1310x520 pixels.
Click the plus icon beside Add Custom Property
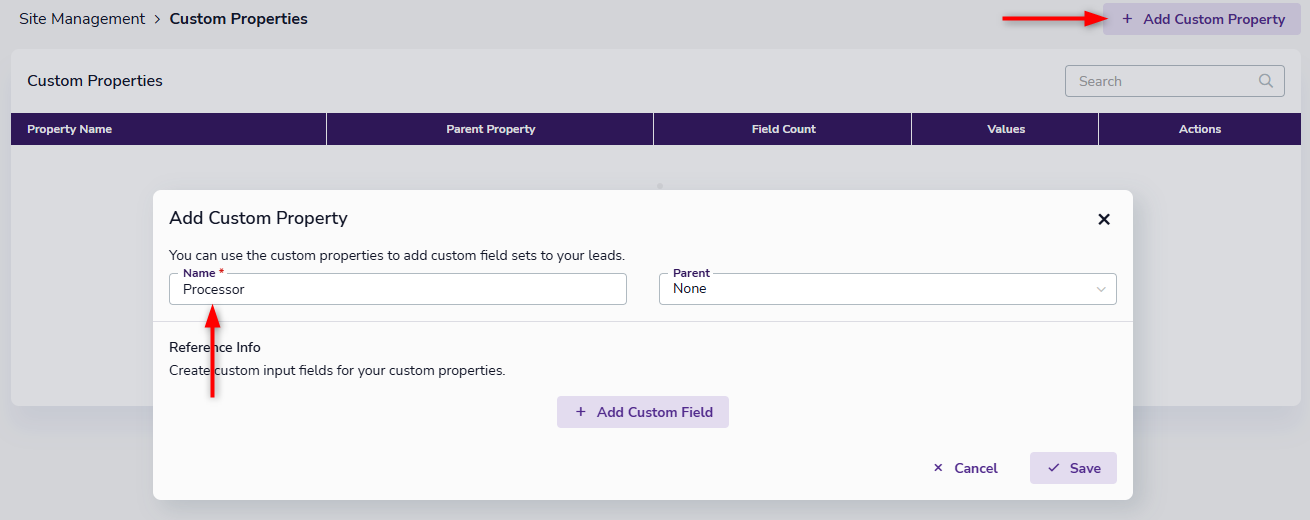1127,19
